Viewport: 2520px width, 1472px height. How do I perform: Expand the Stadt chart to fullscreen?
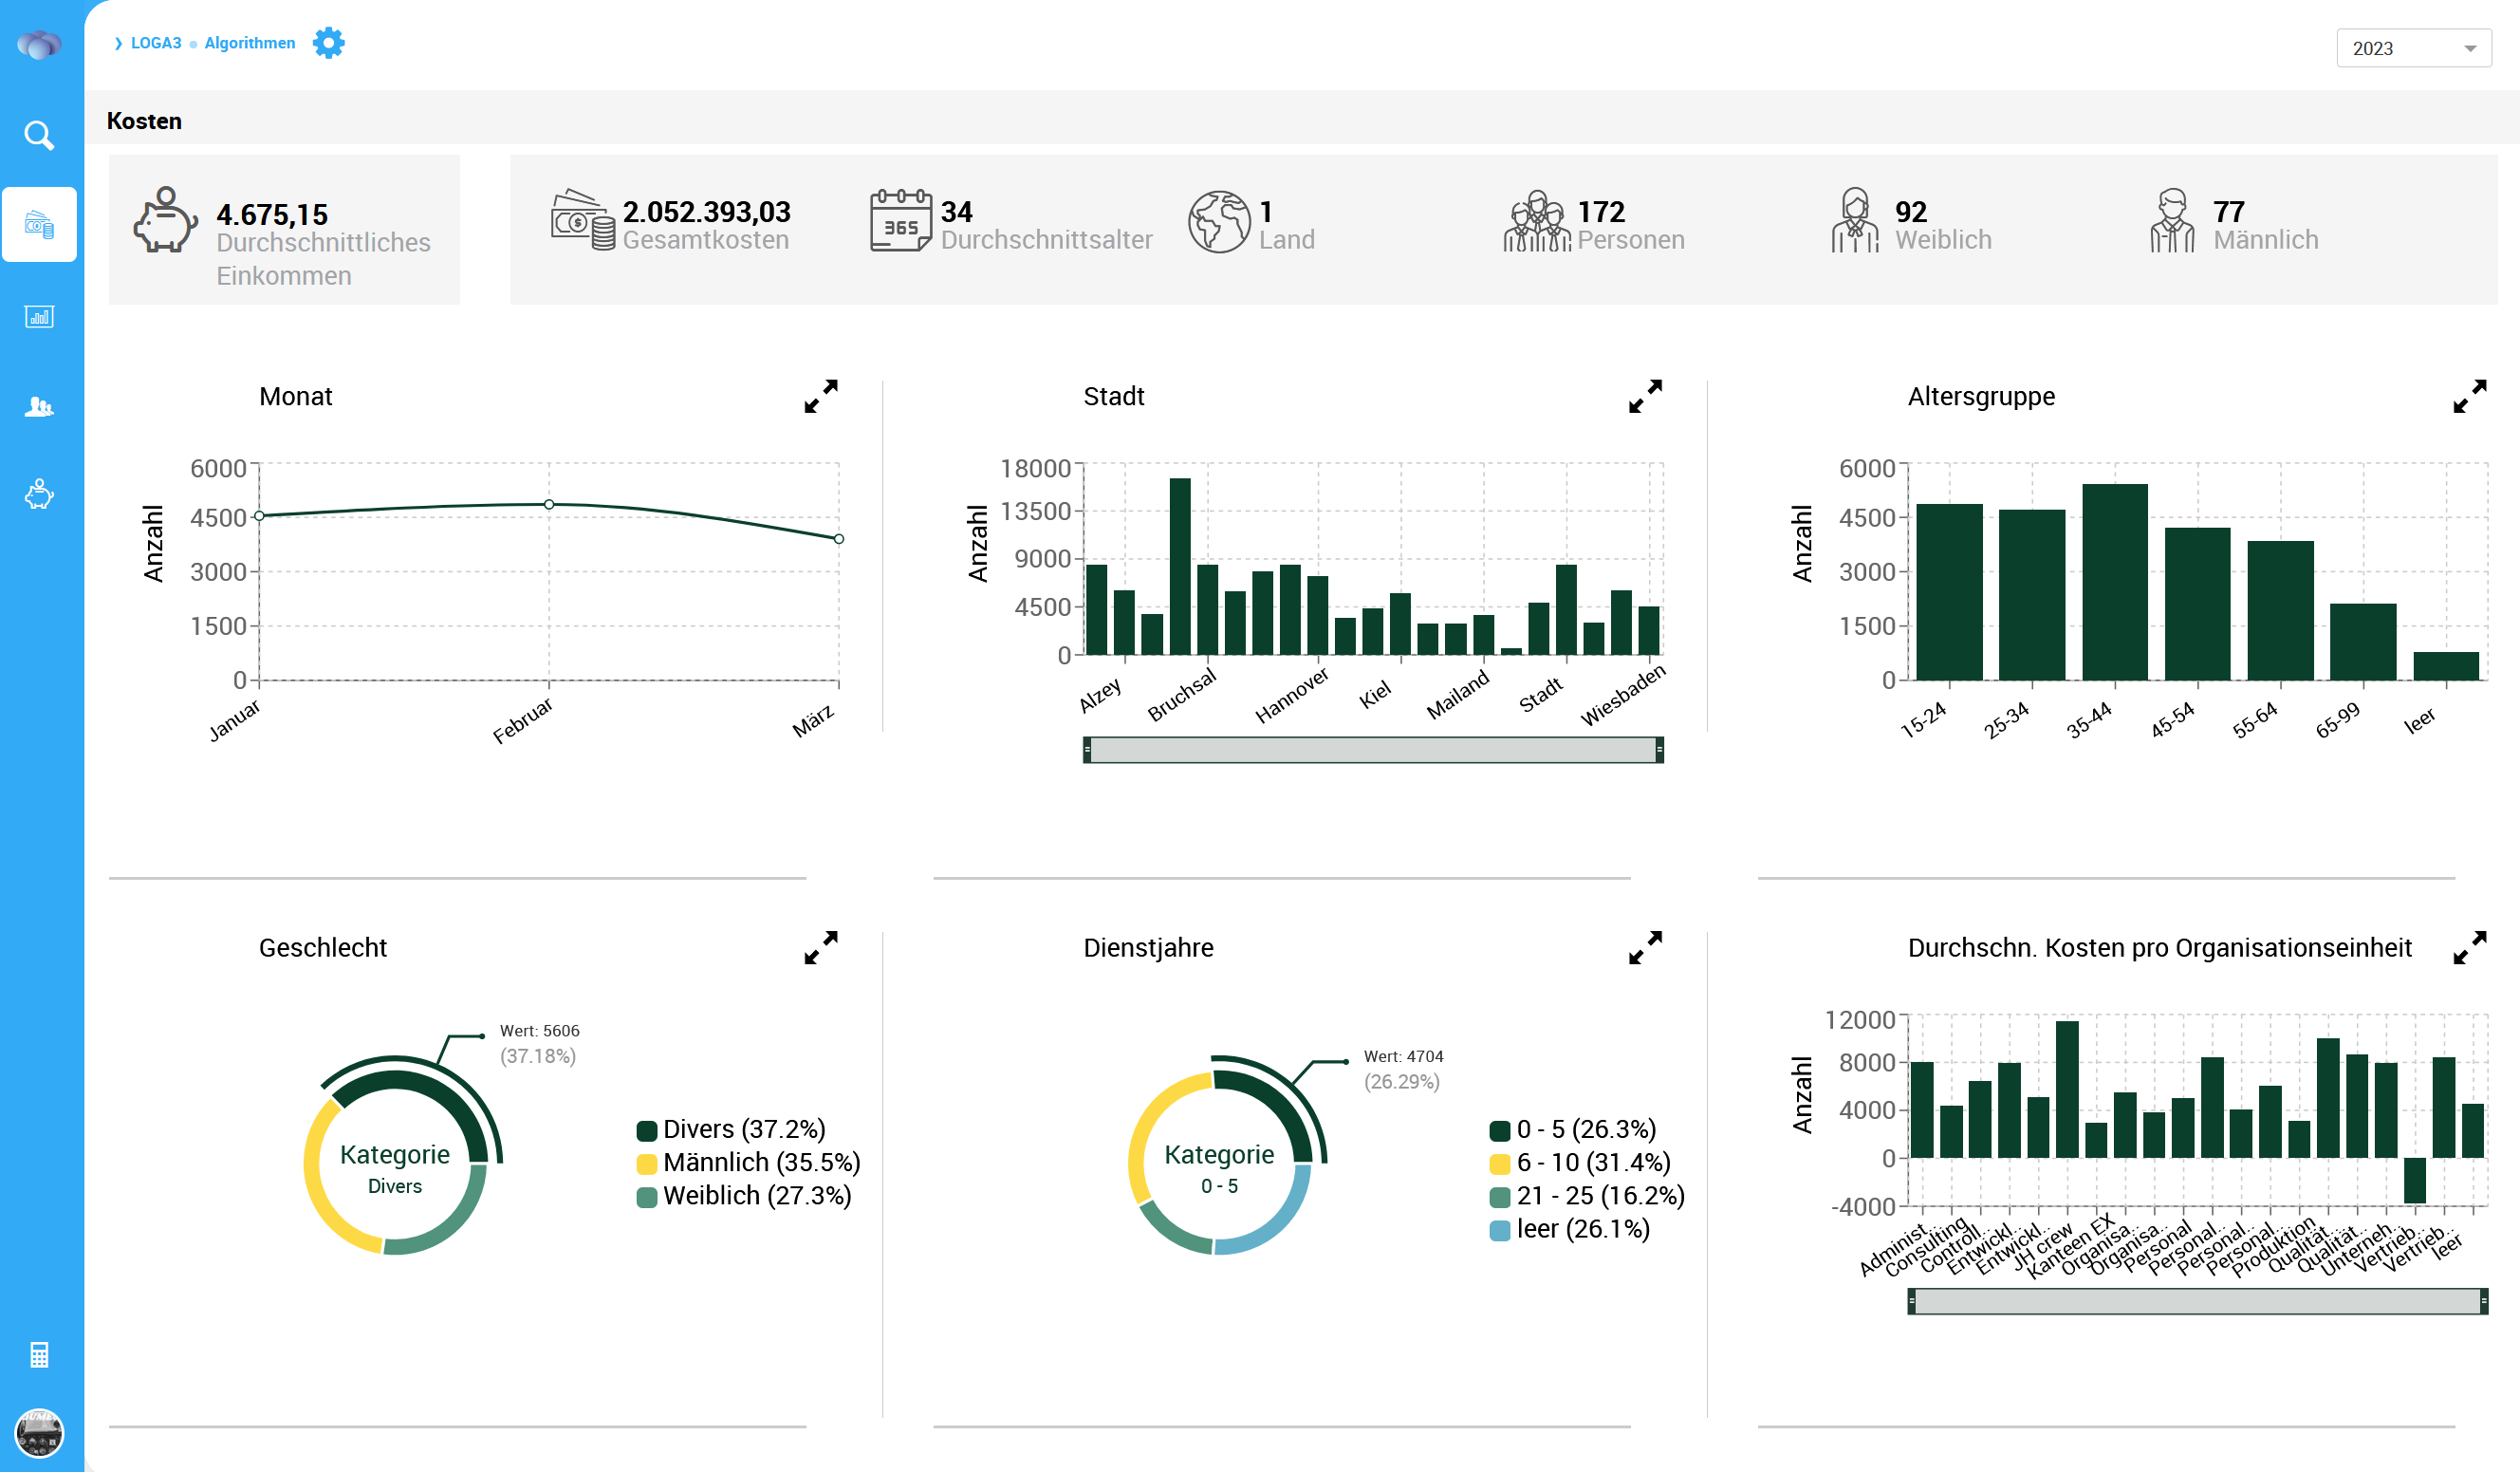(1645, 396)
